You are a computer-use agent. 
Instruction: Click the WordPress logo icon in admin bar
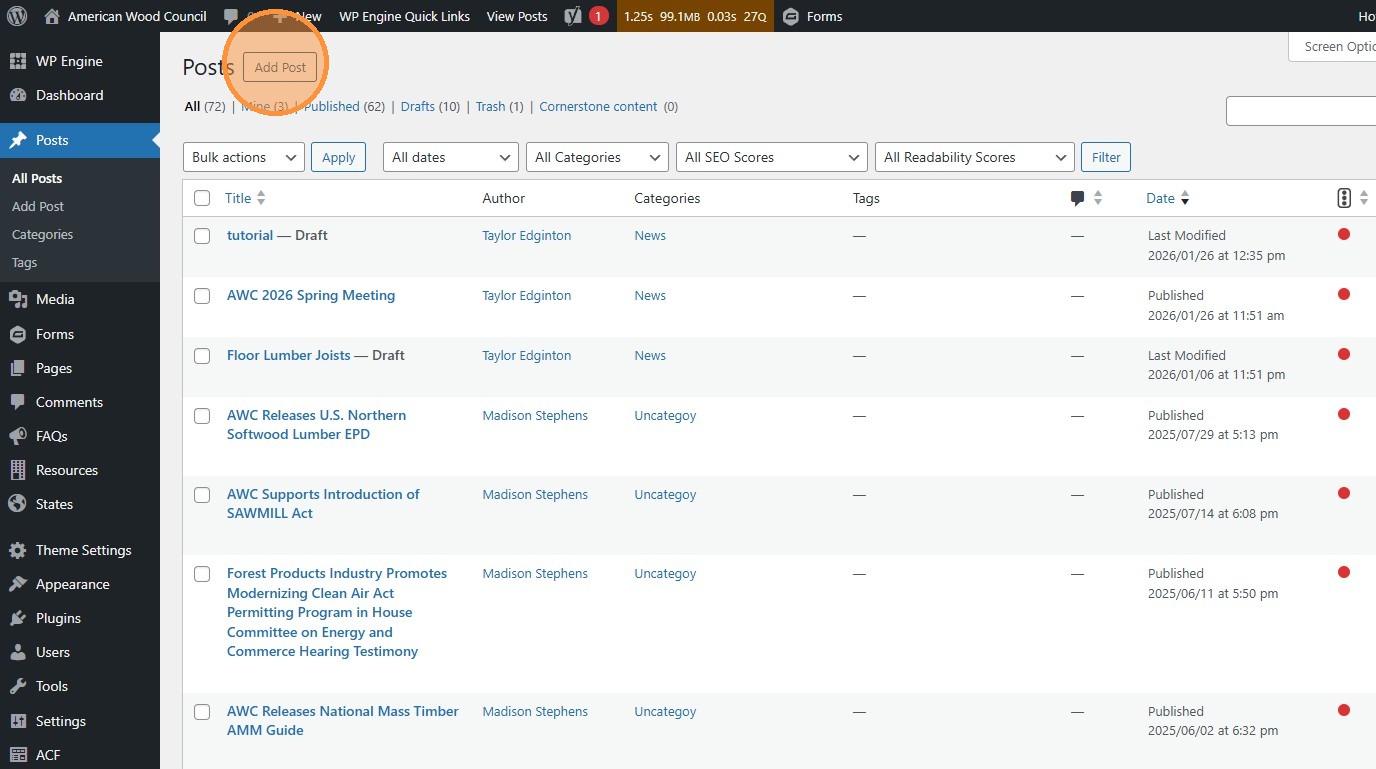pyautogui.click(x=18, y=16)
